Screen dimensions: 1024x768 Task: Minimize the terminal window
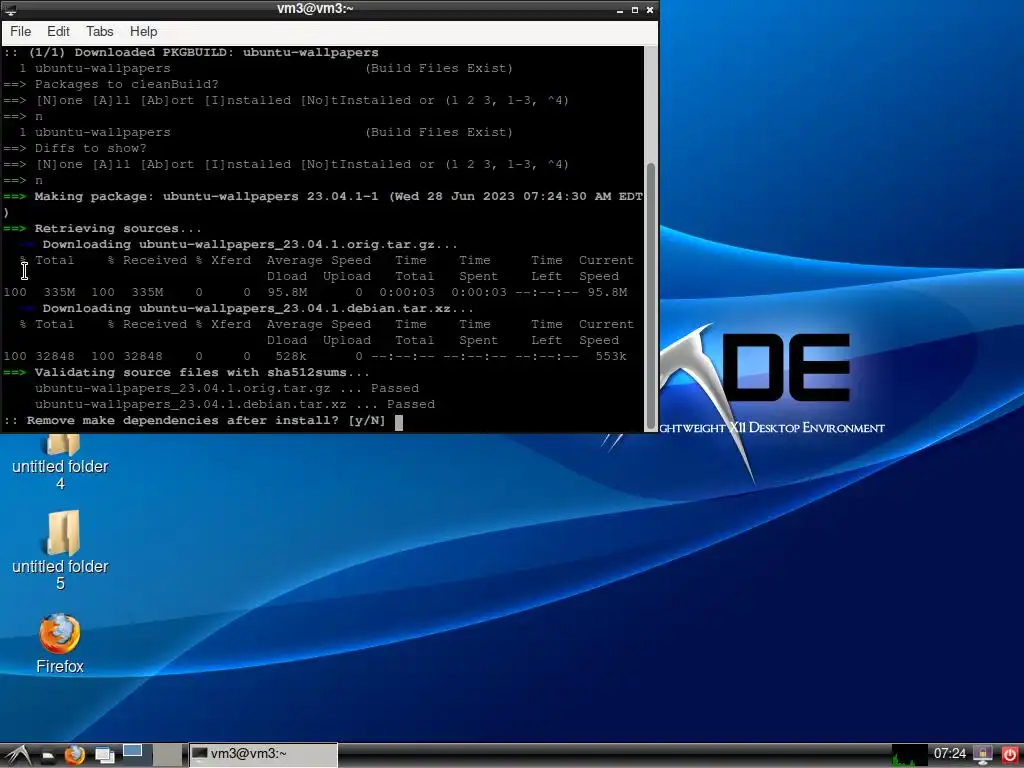(x=619, y=10)
